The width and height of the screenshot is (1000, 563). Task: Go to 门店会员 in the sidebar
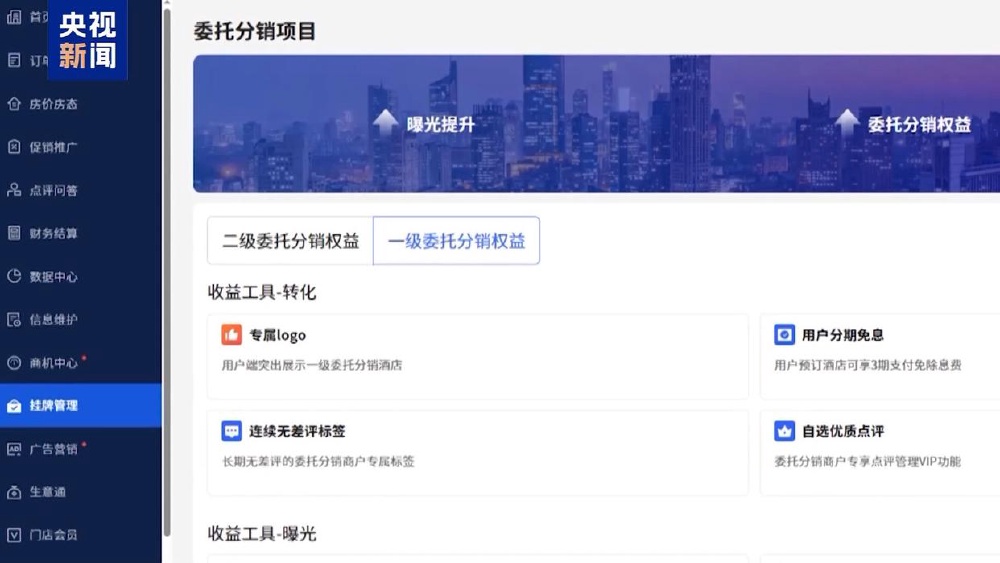tap(54, 535)
